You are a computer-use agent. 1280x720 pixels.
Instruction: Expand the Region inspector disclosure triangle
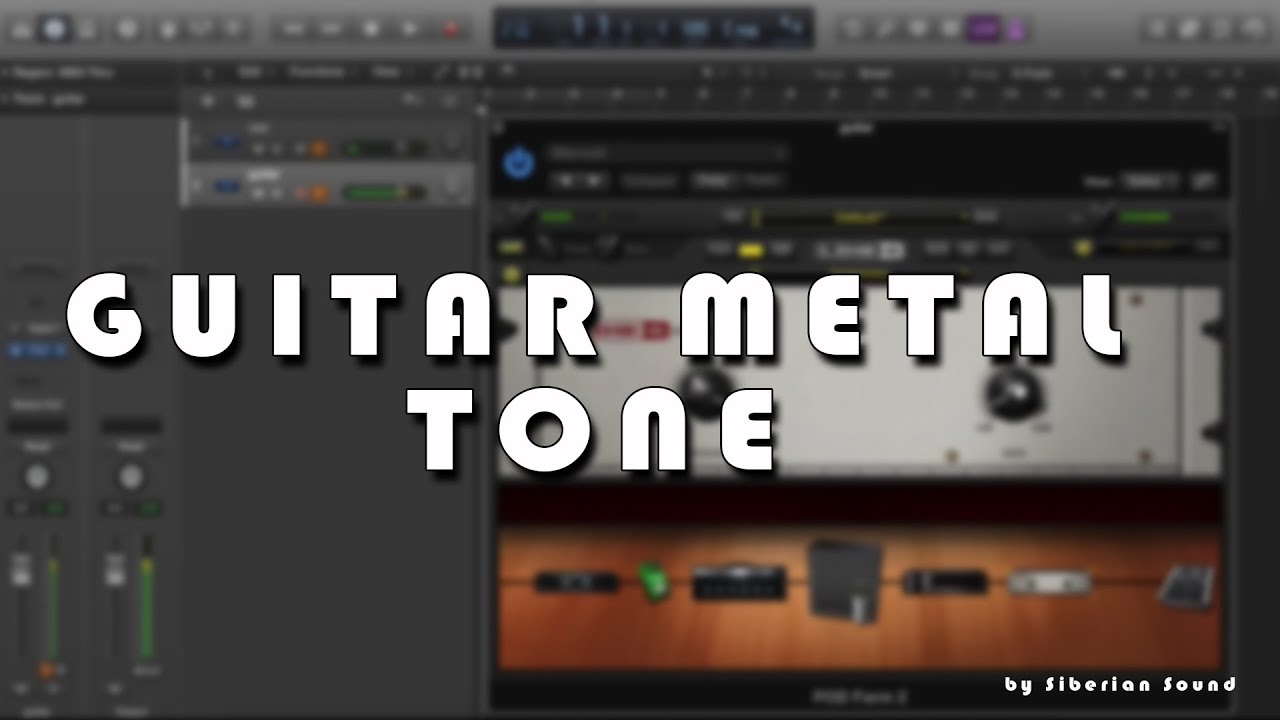[x=6, y=73]
